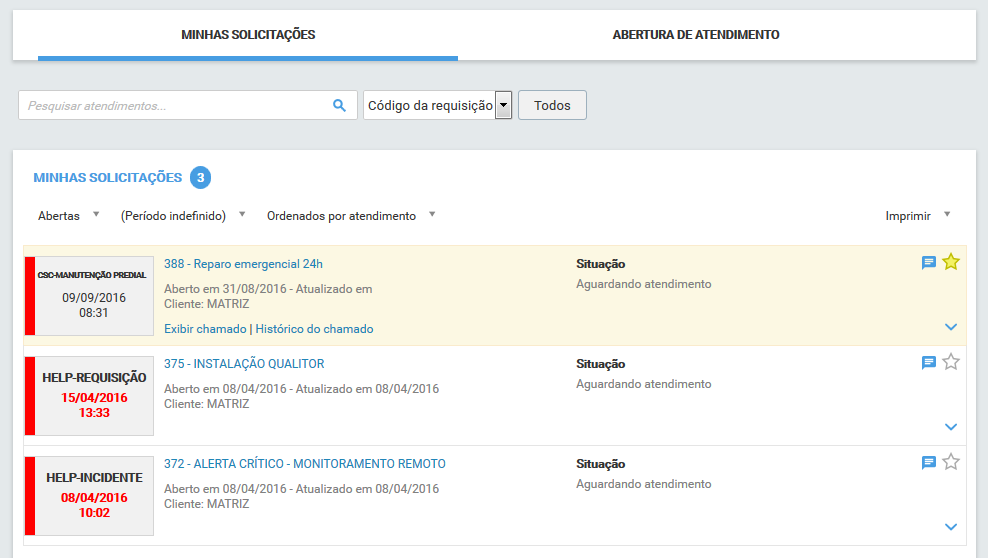Screen dimensions: 988x558
Task: Star ticket 372 ALERTA CRÍTICO
Action: click(951, 462)
